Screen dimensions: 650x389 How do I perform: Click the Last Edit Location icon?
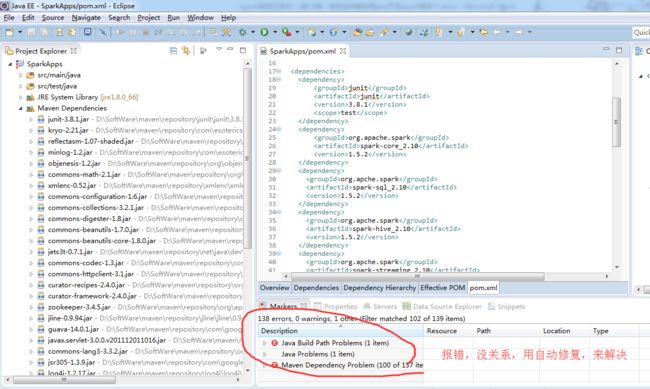click(x=483, y=32)
